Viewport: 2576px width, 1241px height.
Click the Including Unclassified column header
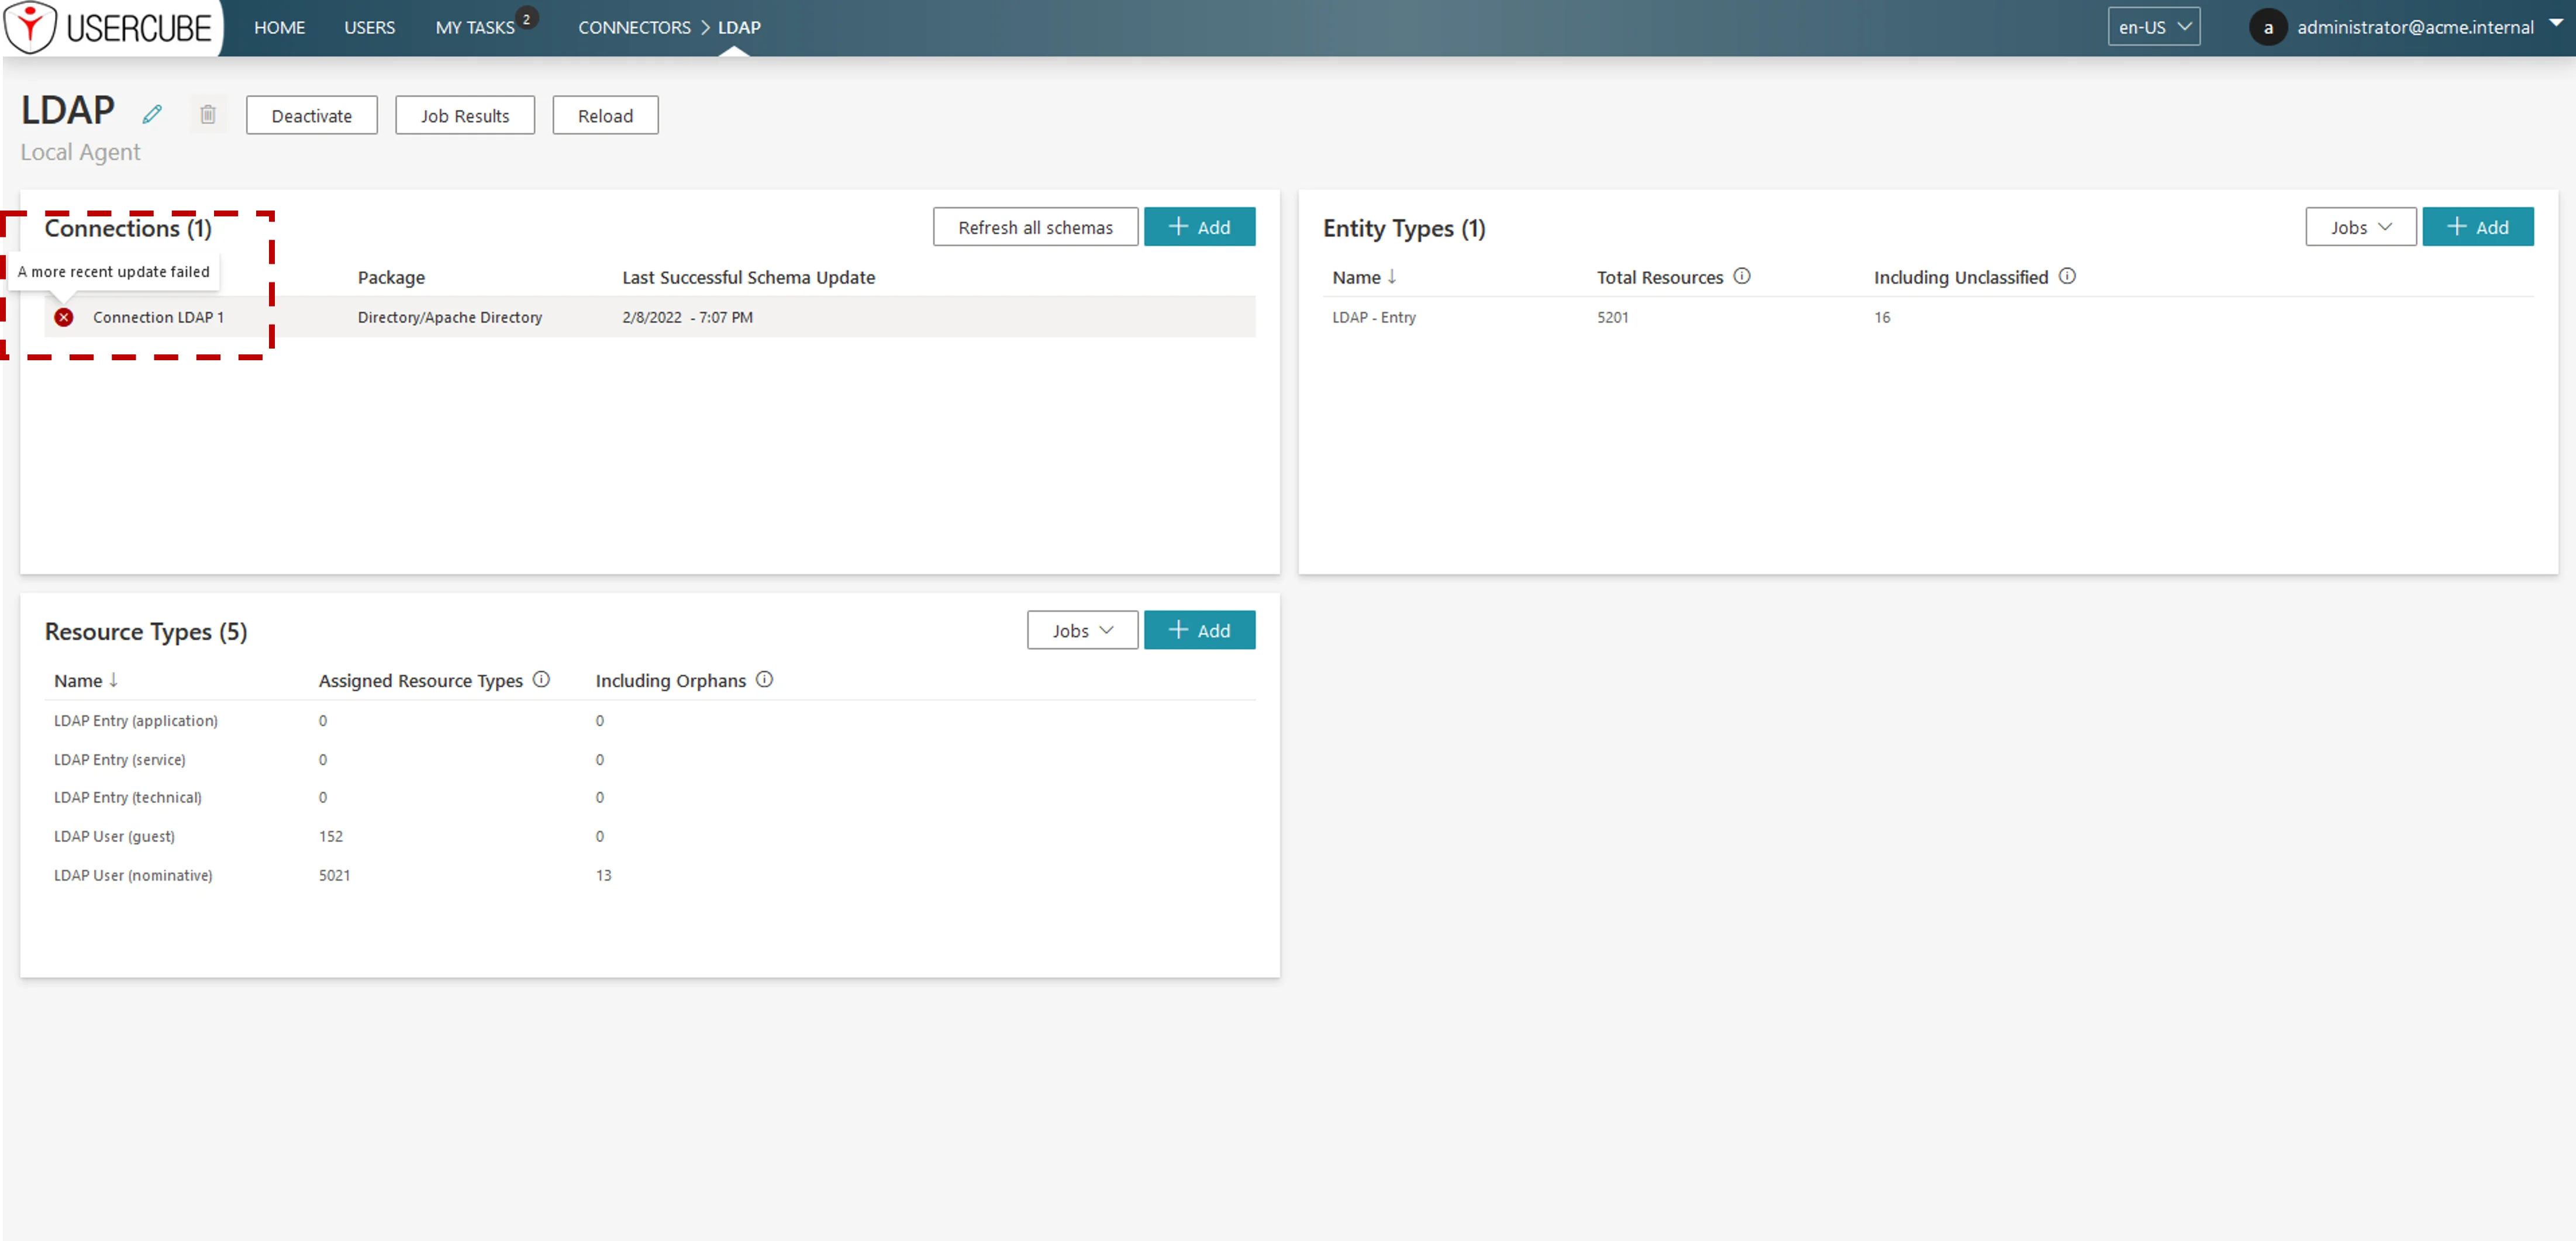[1960, 277]
